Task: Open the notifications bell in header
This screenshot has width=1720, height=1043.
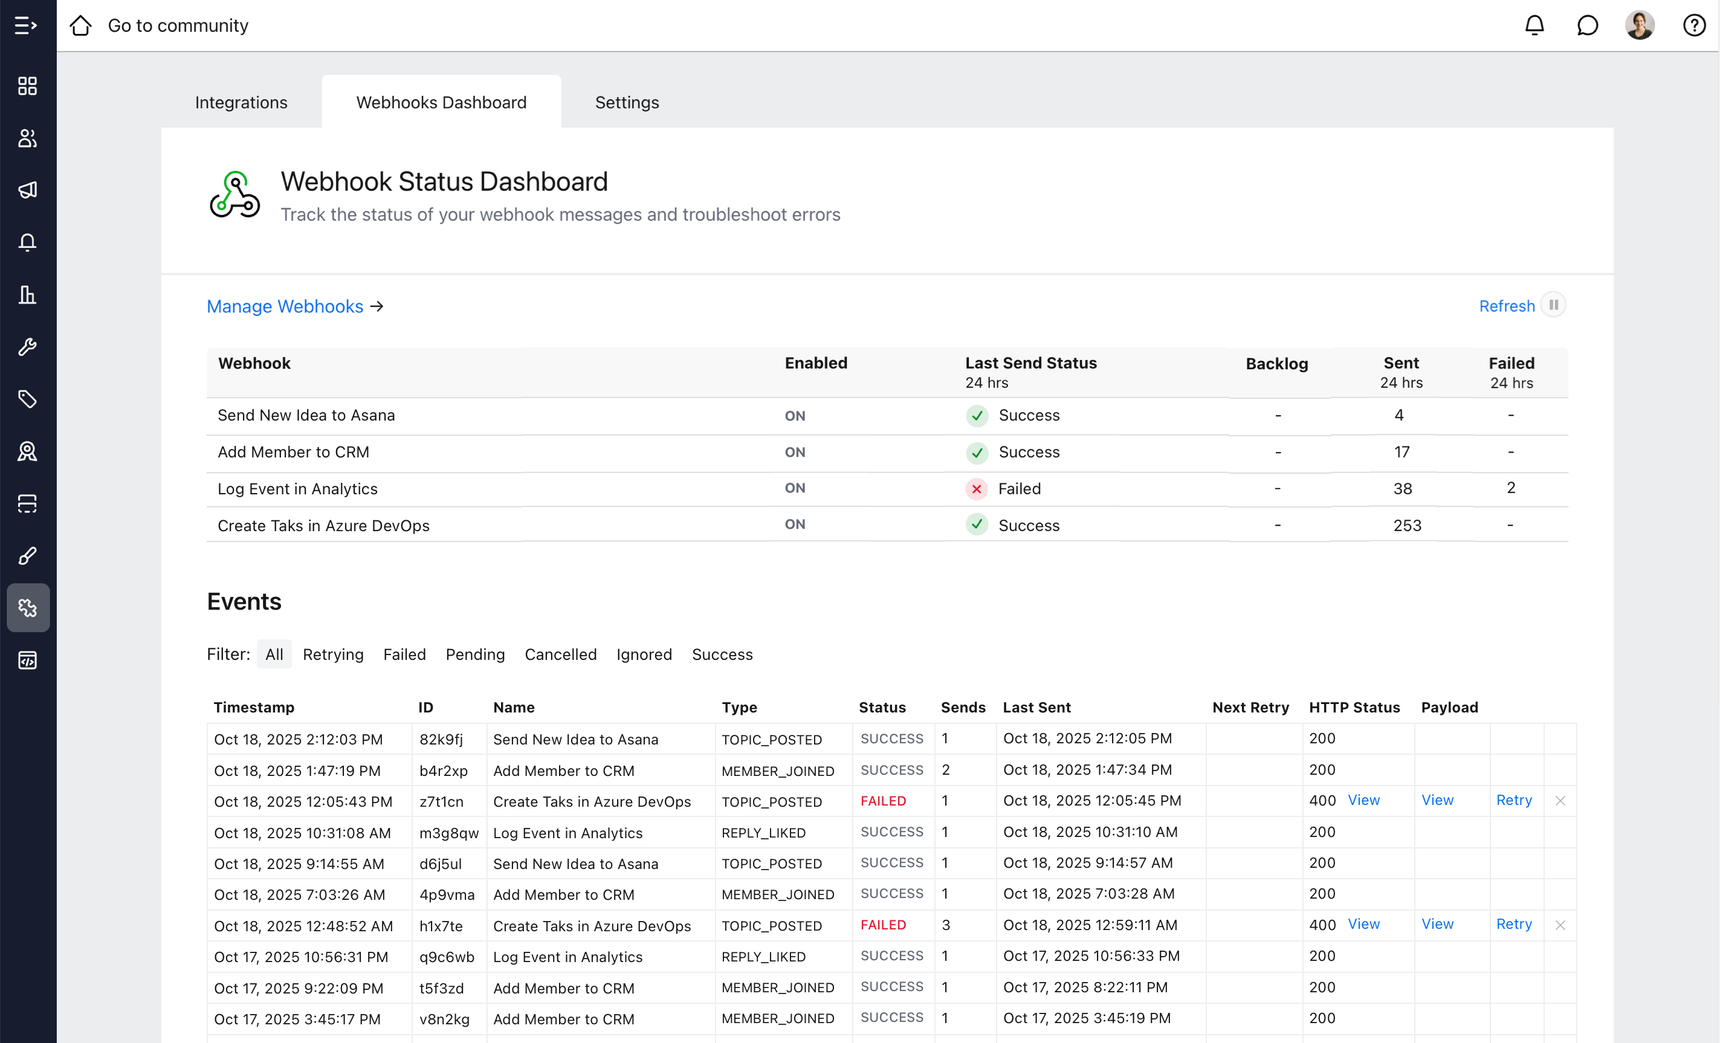Action: click(1534, 26)
